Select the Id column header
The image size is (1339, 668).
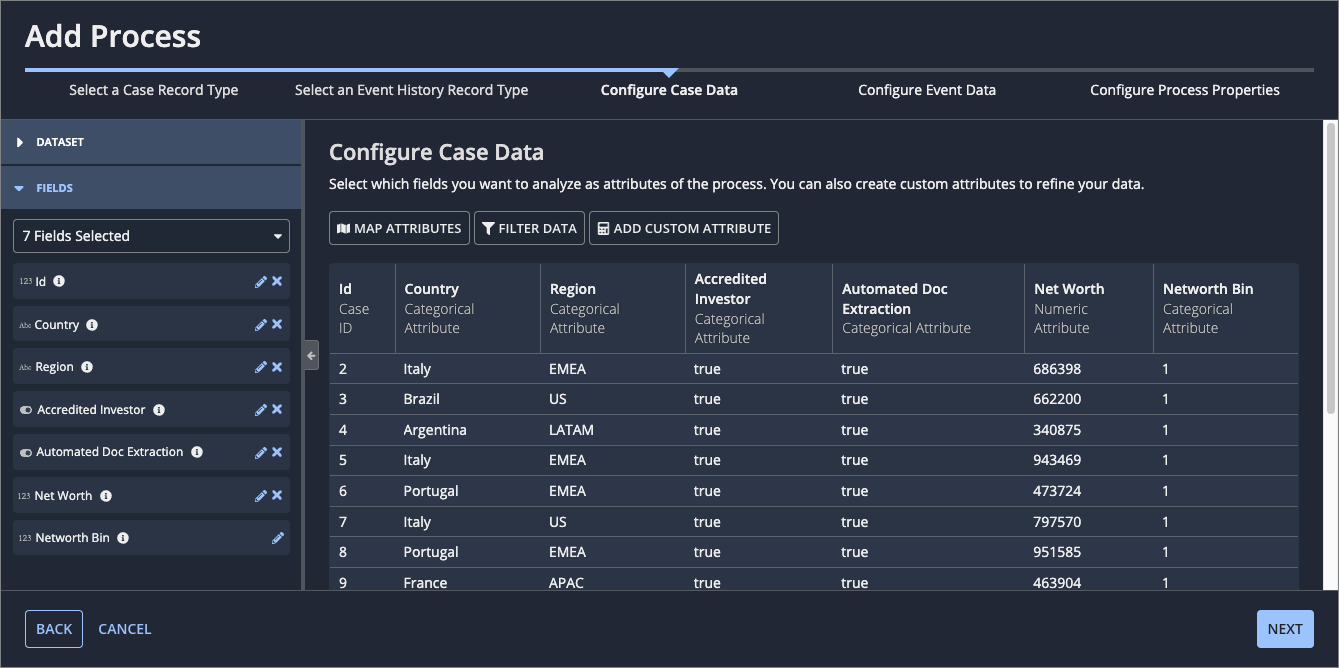[362, 308]
